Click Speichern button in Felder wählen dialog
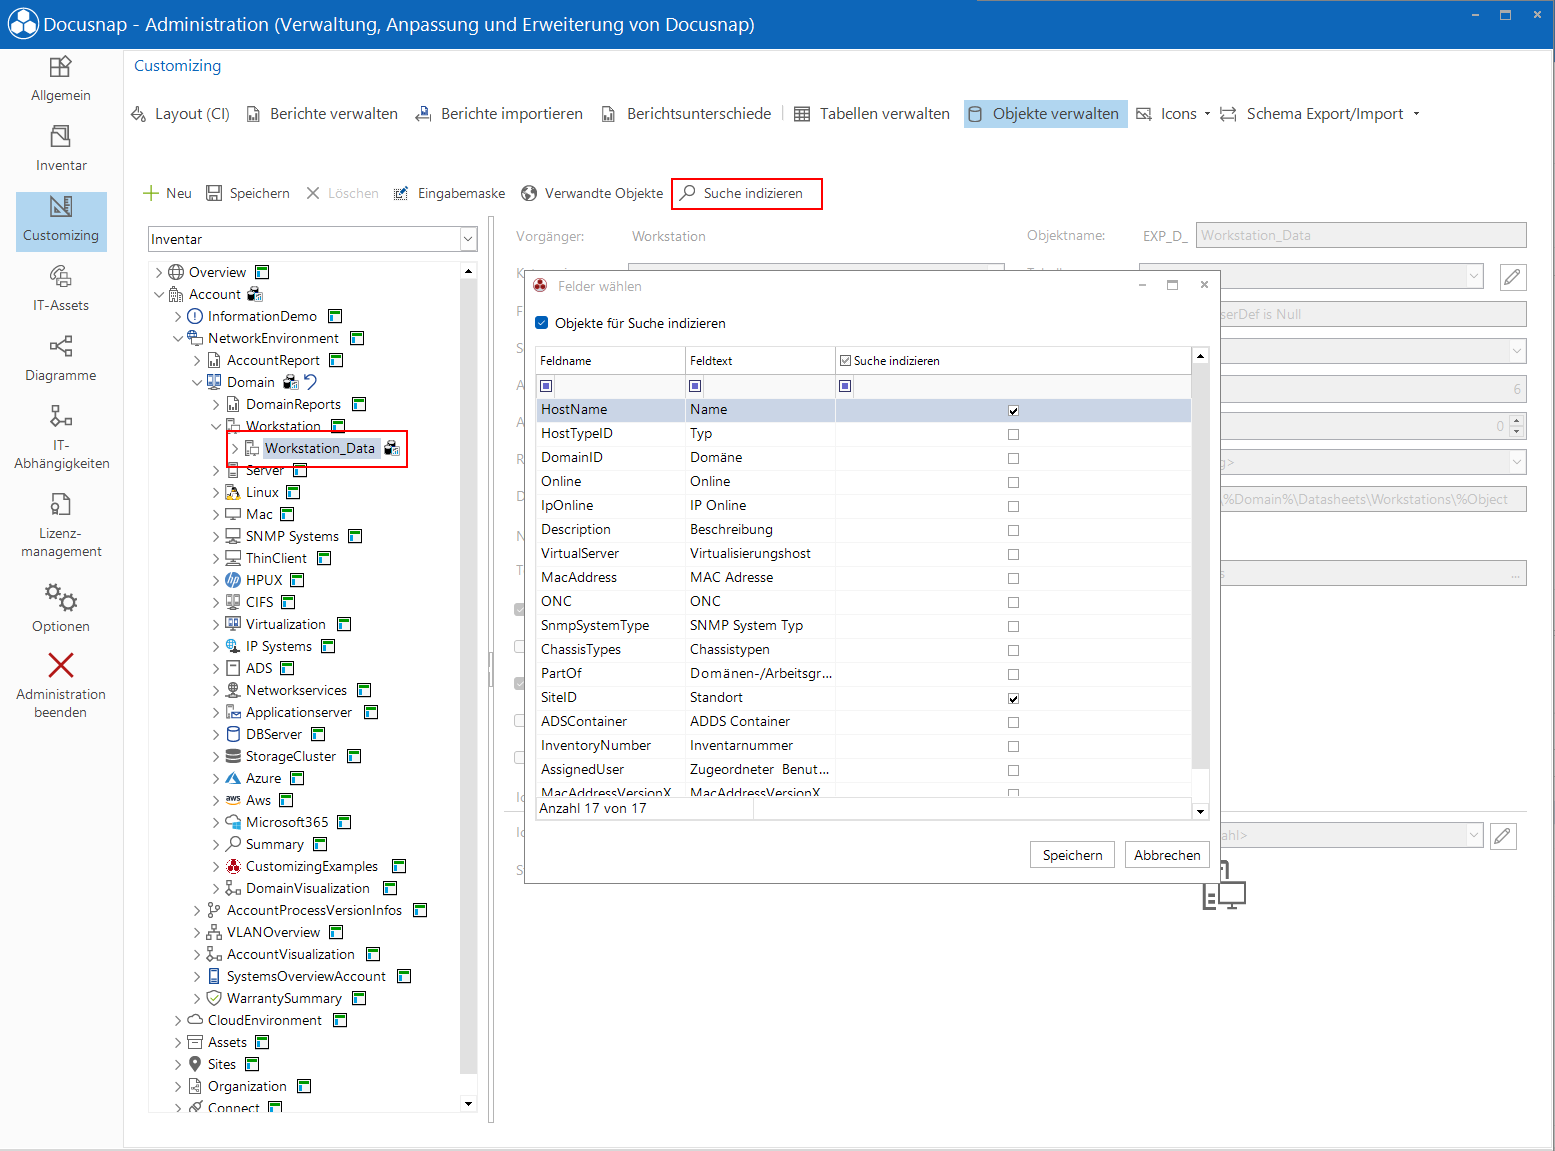Image resolution: width=1555 pixels, height=1151 pixels. tap(1072, 855)
